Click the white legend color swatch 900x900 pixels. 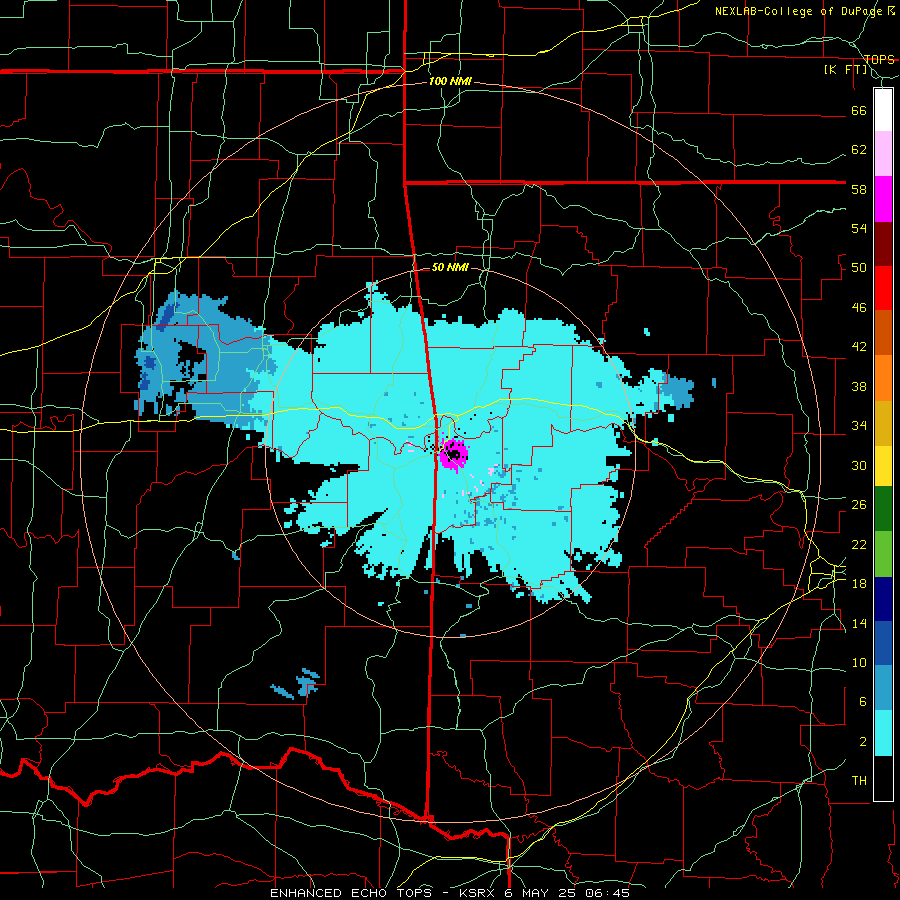(883, 110)
